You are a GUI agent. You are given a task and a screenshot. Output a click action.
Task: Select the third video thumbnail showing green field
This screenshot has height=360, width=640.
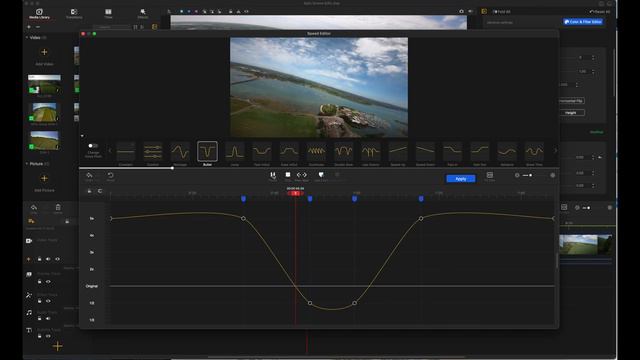pos(44,140)
